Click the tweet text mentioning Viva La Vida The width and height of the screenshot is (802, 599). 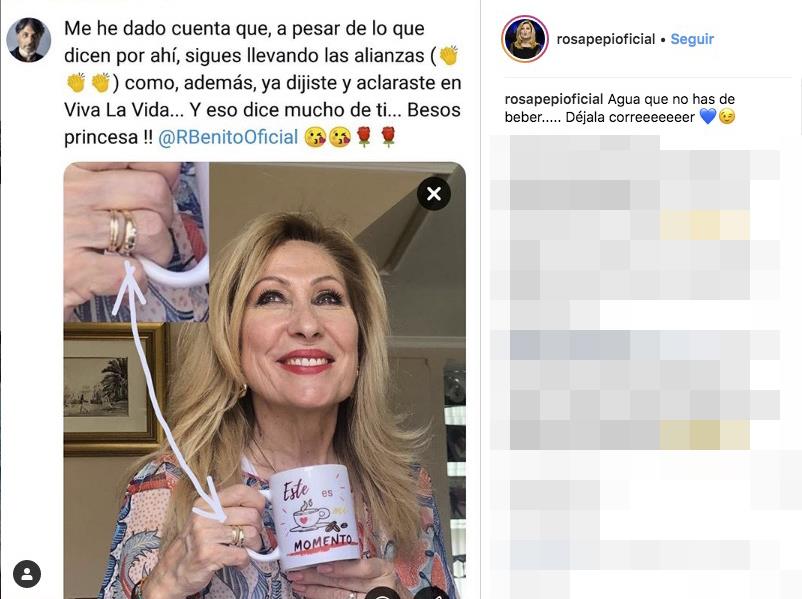(x=262, y=83)
